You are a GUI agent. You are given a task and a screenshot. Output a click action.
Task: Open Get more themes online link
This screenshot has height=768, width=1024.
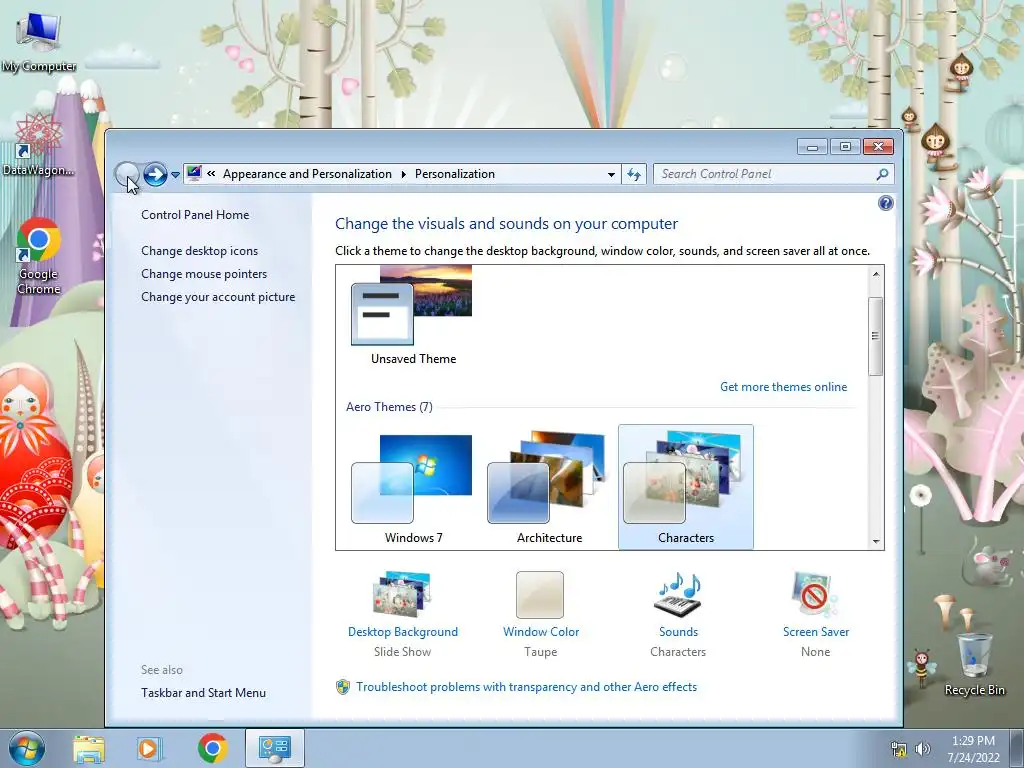783,387
